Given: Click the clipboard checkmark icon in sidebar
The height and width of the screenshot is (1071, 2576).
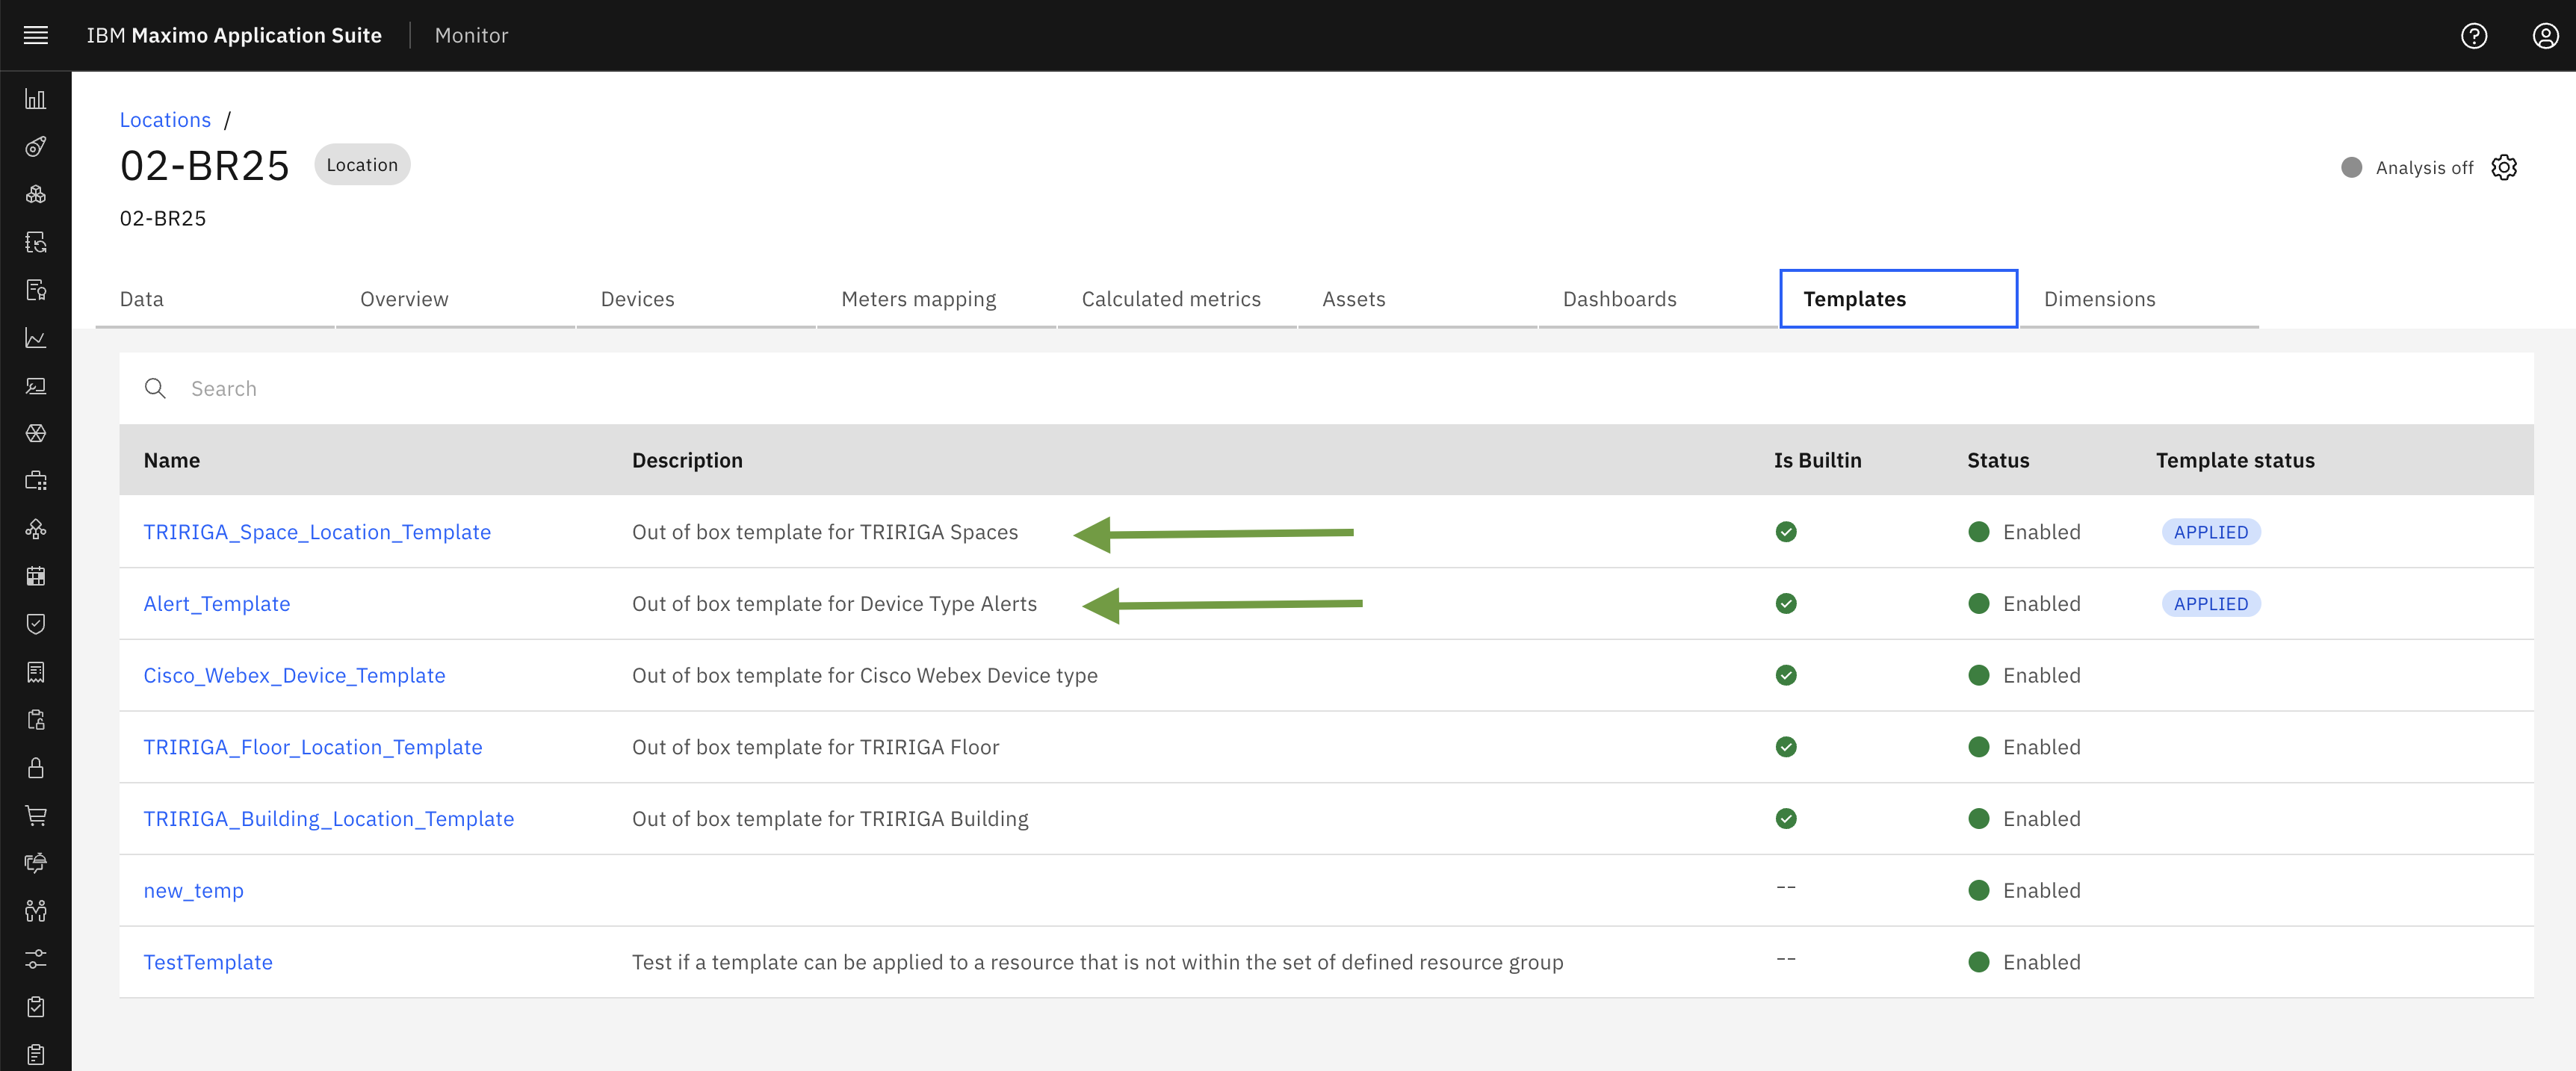Looking at the screenshot, I should pos(36,1007).
